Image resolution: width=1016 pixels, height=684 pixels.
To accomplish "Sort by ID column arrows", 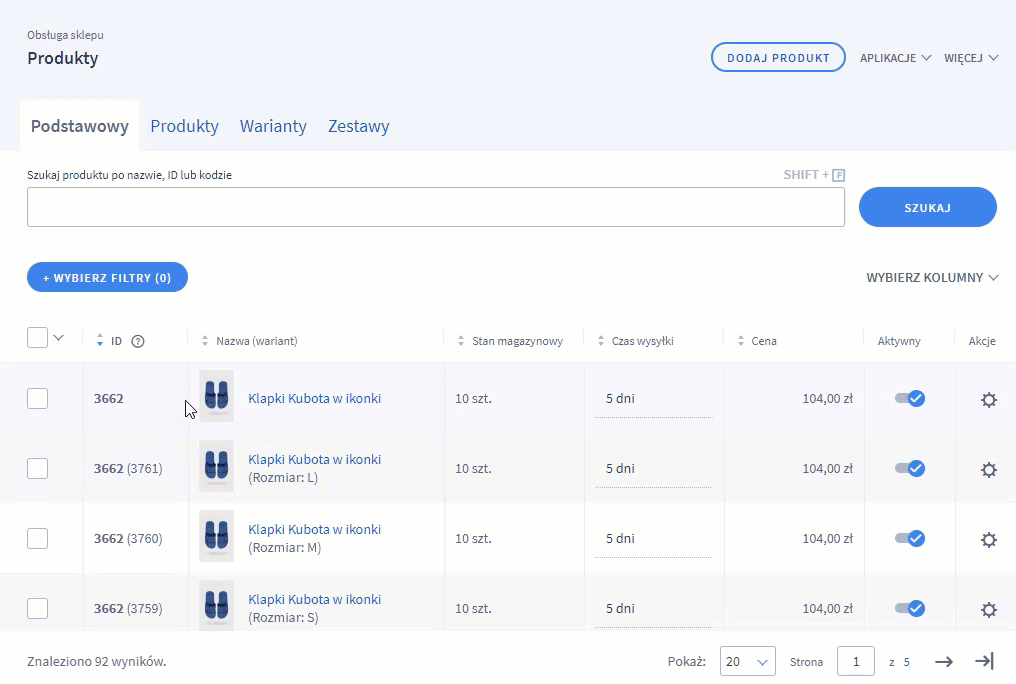I will pos(100,341).
